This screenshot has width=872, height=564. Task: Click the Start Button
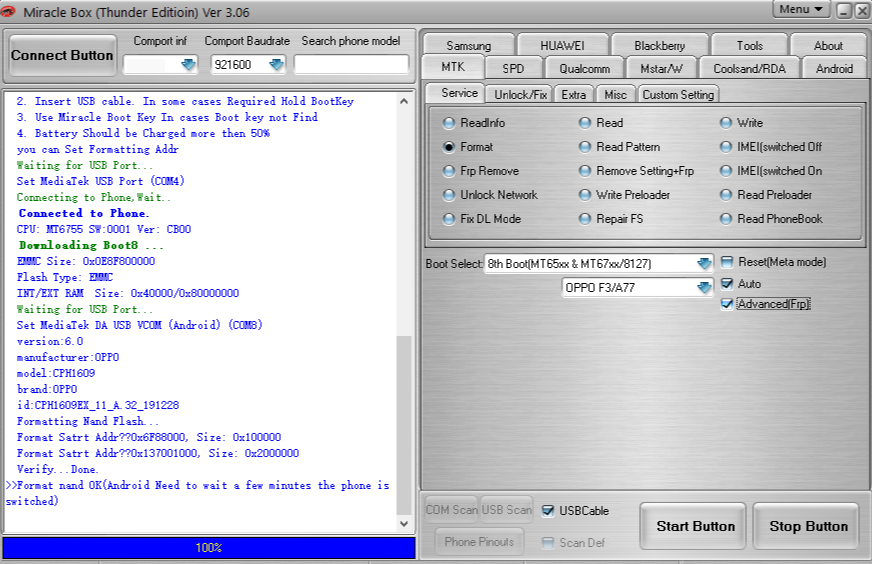tap(695, 526)
